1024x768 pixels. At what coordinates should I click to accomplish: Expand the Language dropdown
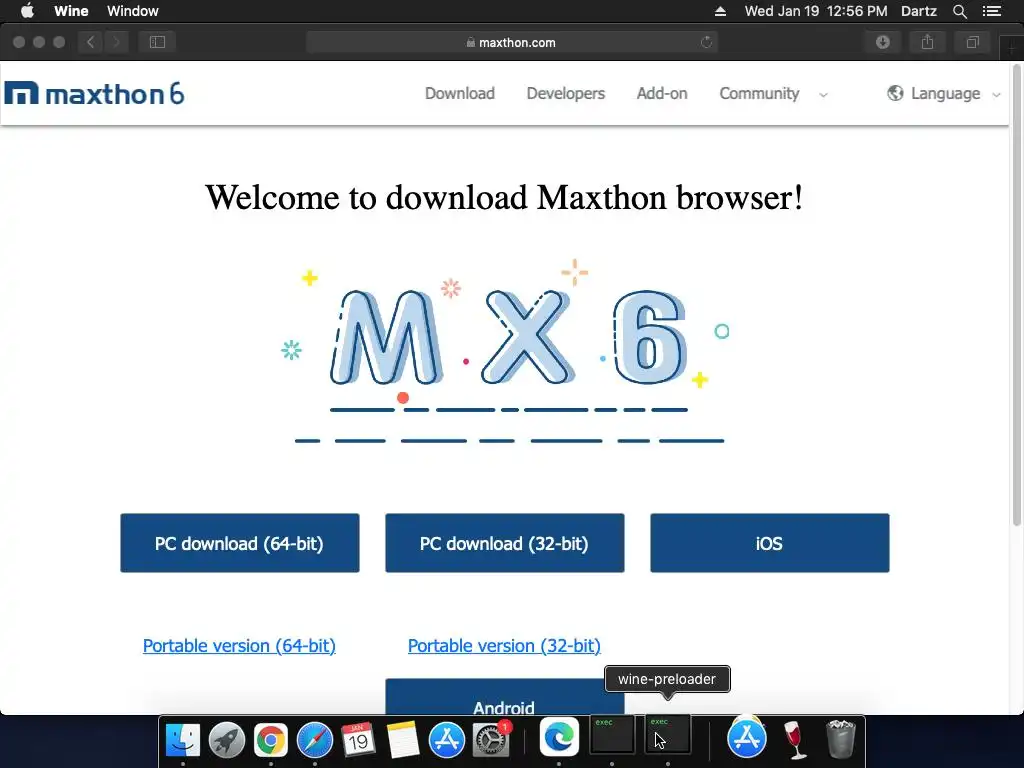point(944,93)
